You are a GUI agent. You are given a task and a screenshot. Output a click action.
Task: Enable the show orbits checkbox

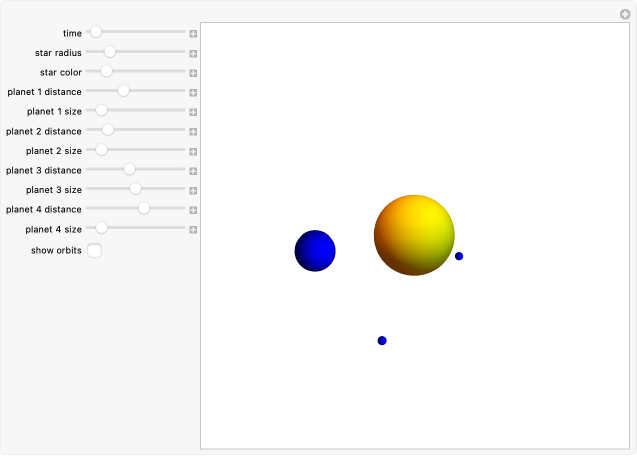click(94, 250)
